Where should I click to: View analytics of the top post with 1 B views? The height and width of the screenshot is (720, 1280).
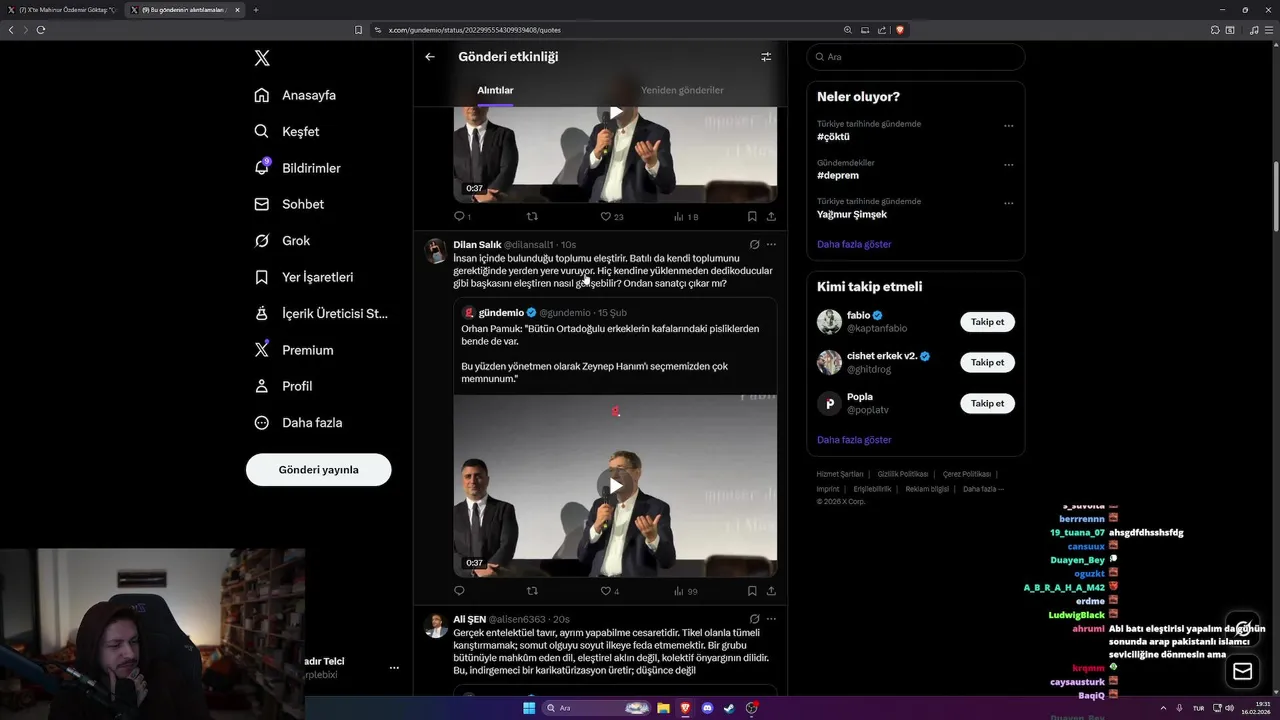coord(686,216)
